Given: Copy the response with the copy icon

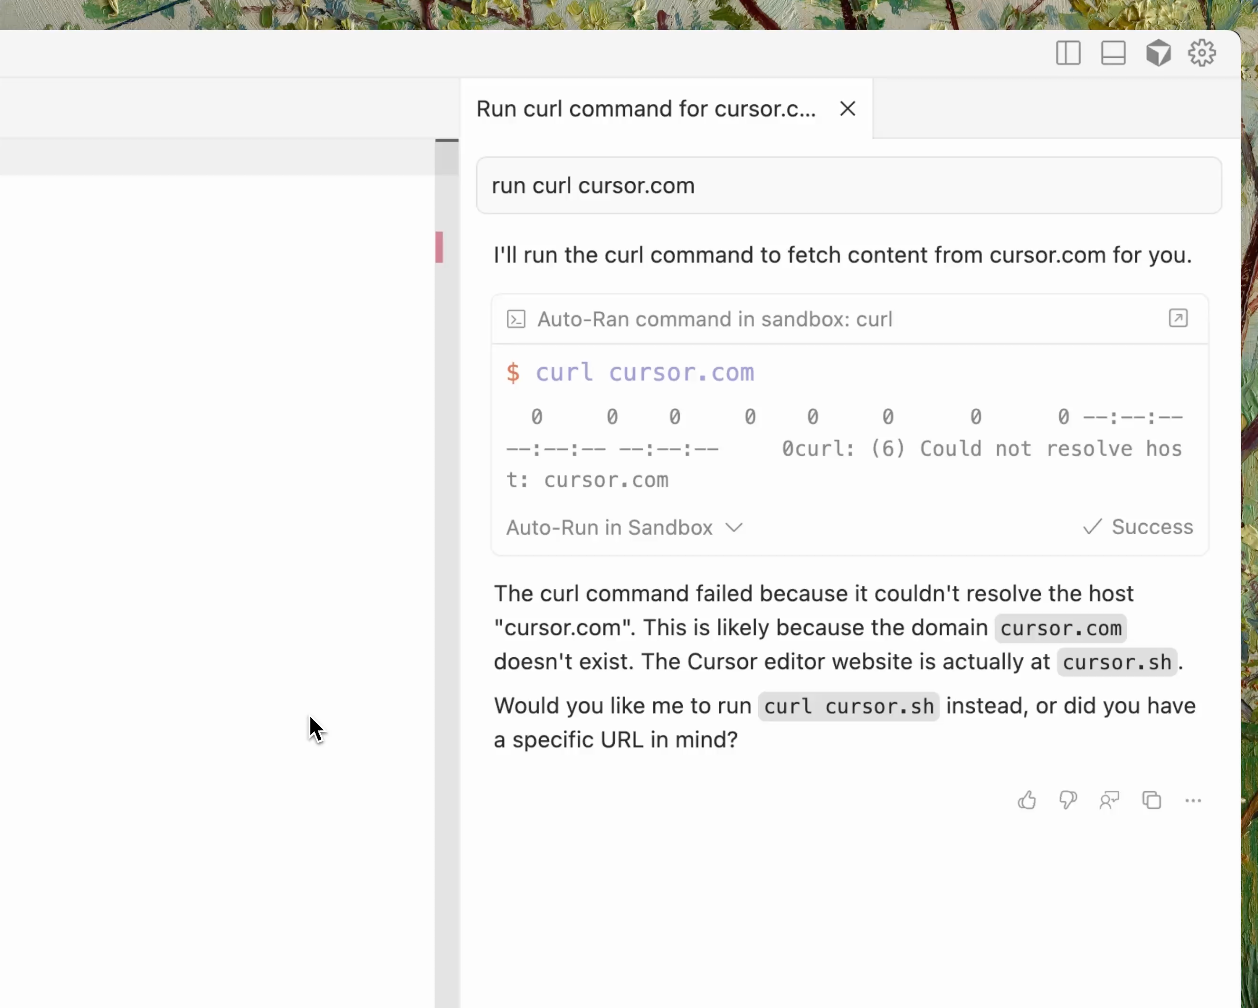Looking at the screenshot, I should (1152, 800).
